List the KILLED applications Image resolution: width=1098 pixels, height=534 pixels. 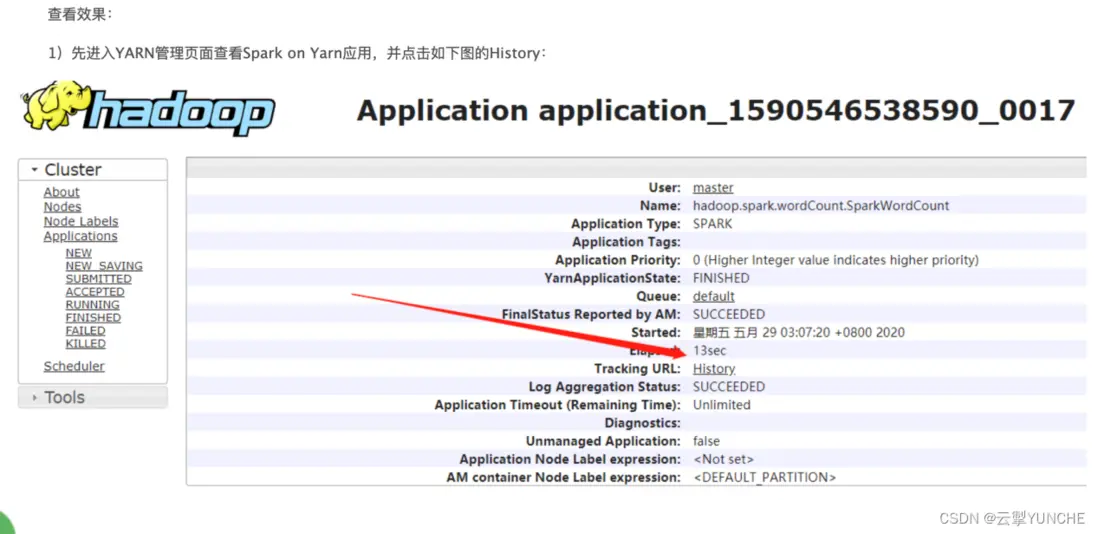point(85,344)
